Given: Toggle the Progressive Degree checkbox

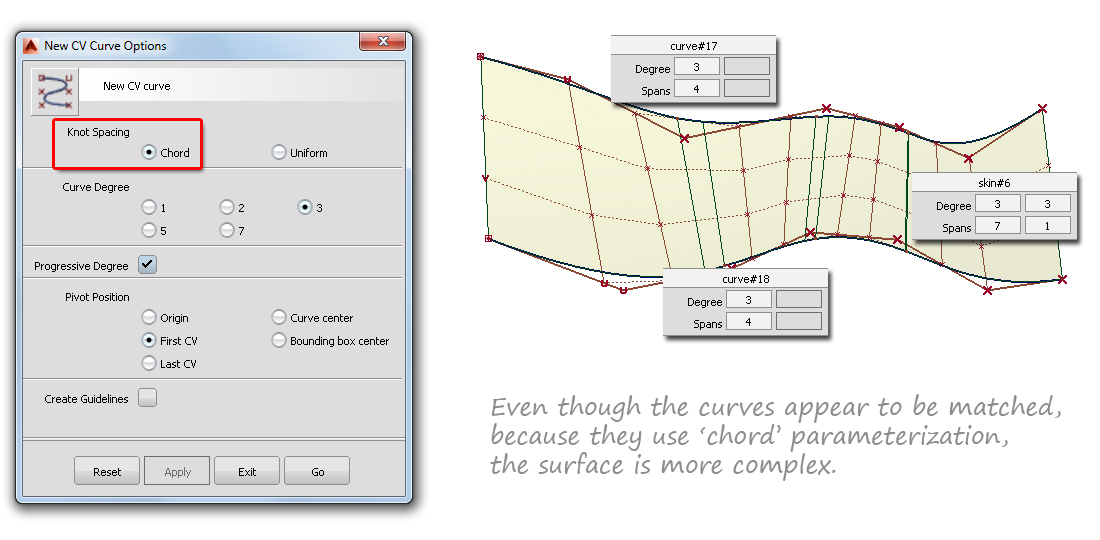Looking at the screenshot, I should pyautogui.click(x=147, y=264).
